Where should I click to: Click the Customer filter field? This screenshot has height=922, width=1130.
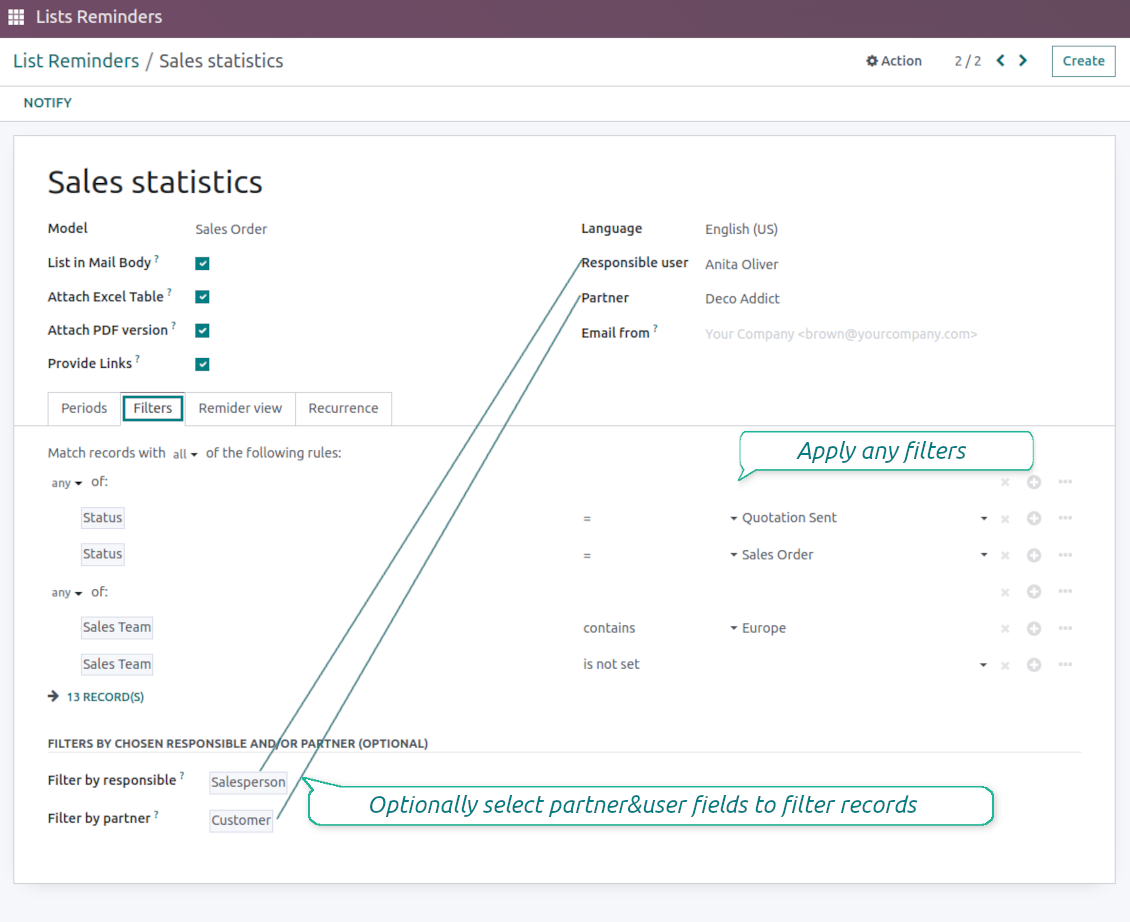click(x=241, y=820)
